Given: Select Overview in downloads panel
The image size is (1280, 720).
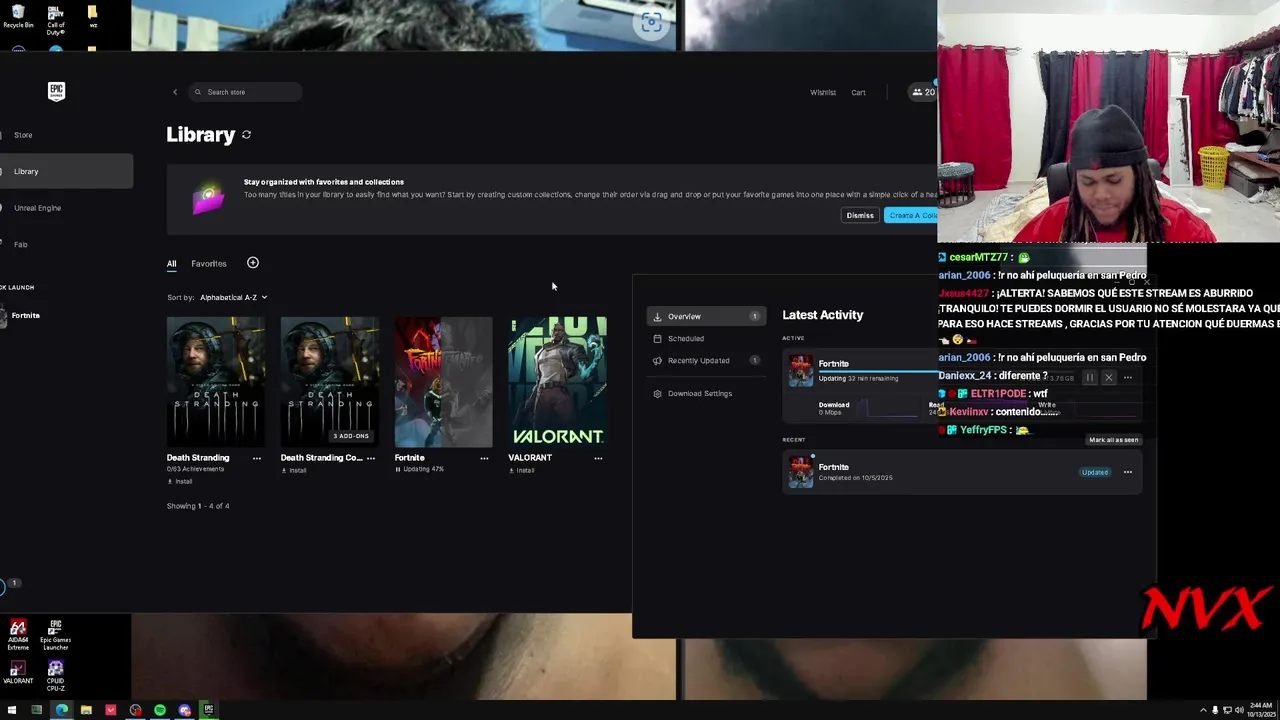Looking at the screenshot, I should [x=706, y=316].
